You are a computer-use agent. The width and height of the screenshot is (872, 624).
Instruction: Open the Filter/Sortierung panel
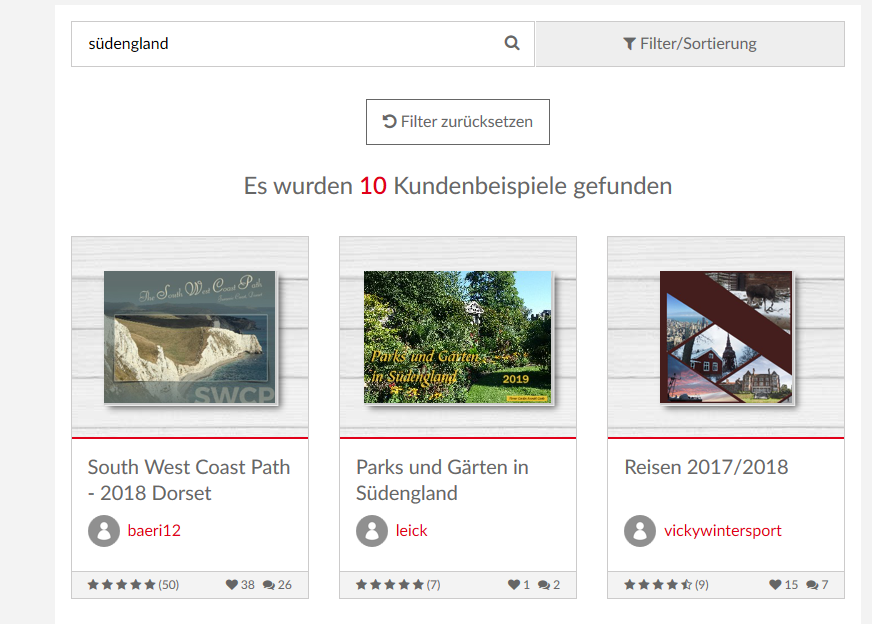pyautogui.click(x=690, y=44)
